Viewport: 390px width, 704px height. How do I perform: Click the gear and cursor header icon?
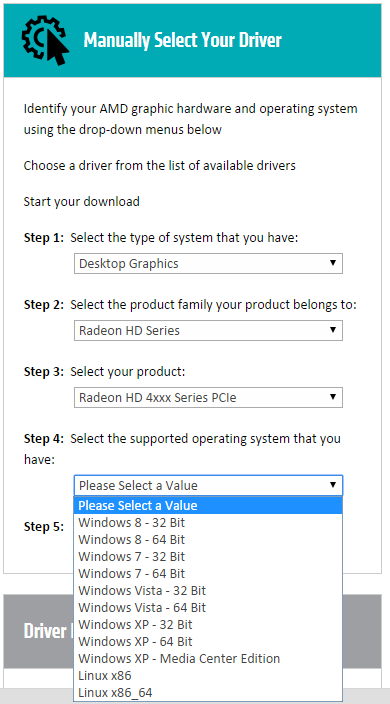tap(45, 40)
